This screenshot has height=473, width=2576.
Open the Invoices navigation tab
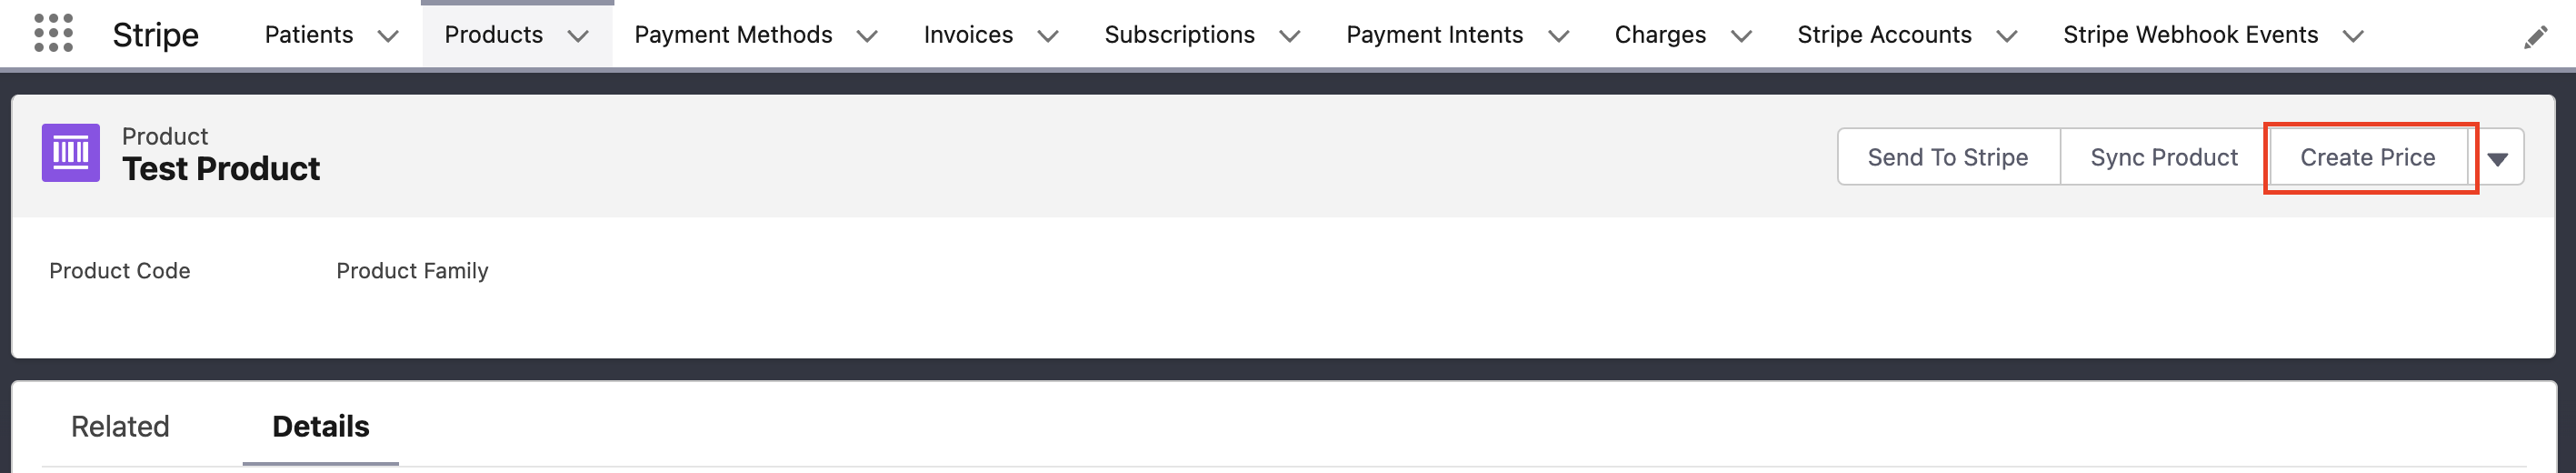coord(967,35)
